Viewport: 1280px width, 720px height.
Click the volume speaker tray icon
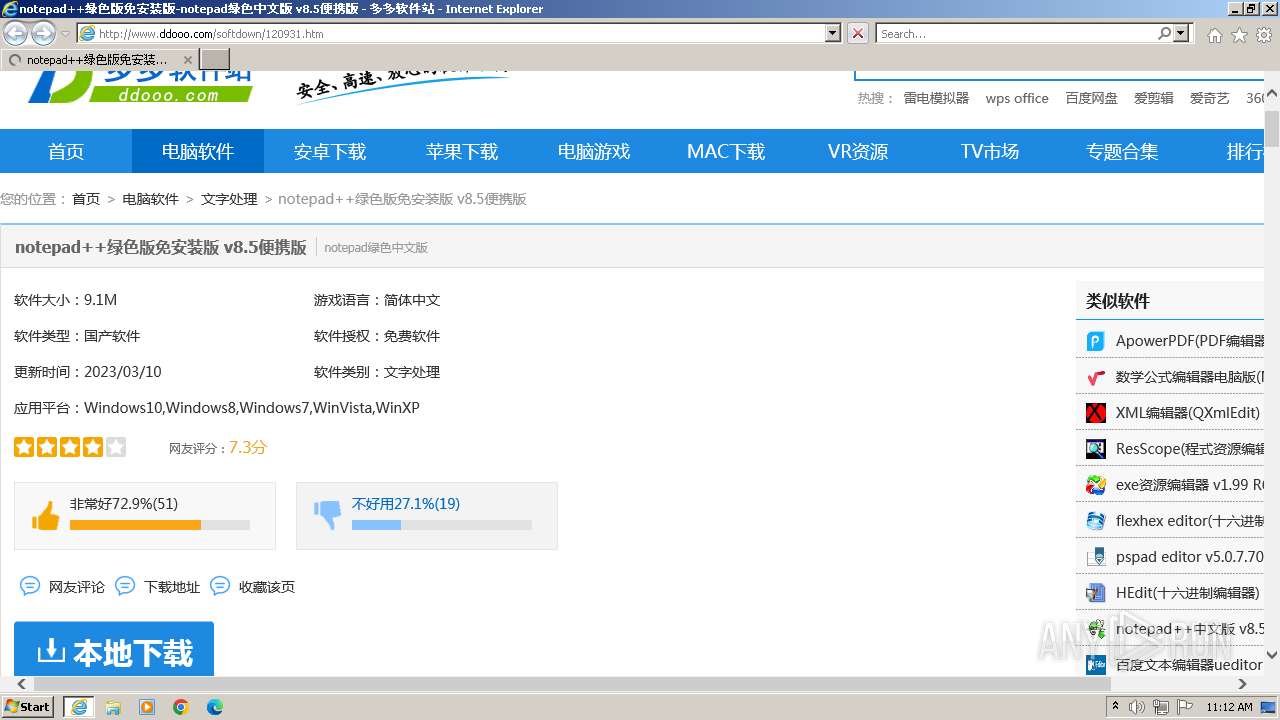(1137, 707)
